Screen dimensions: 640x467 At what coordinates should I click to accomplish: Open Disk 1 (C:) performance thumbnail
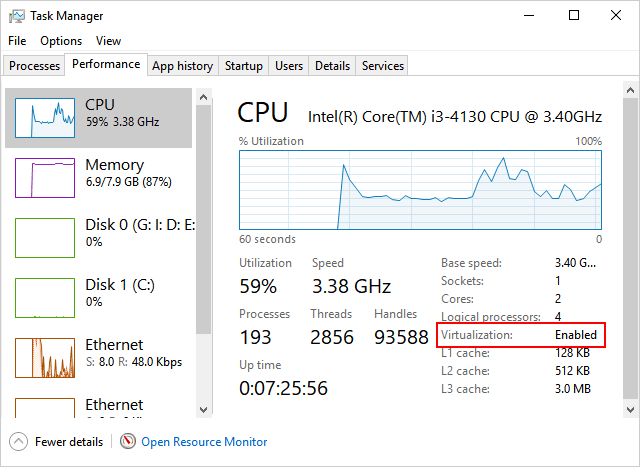[44, 298]
